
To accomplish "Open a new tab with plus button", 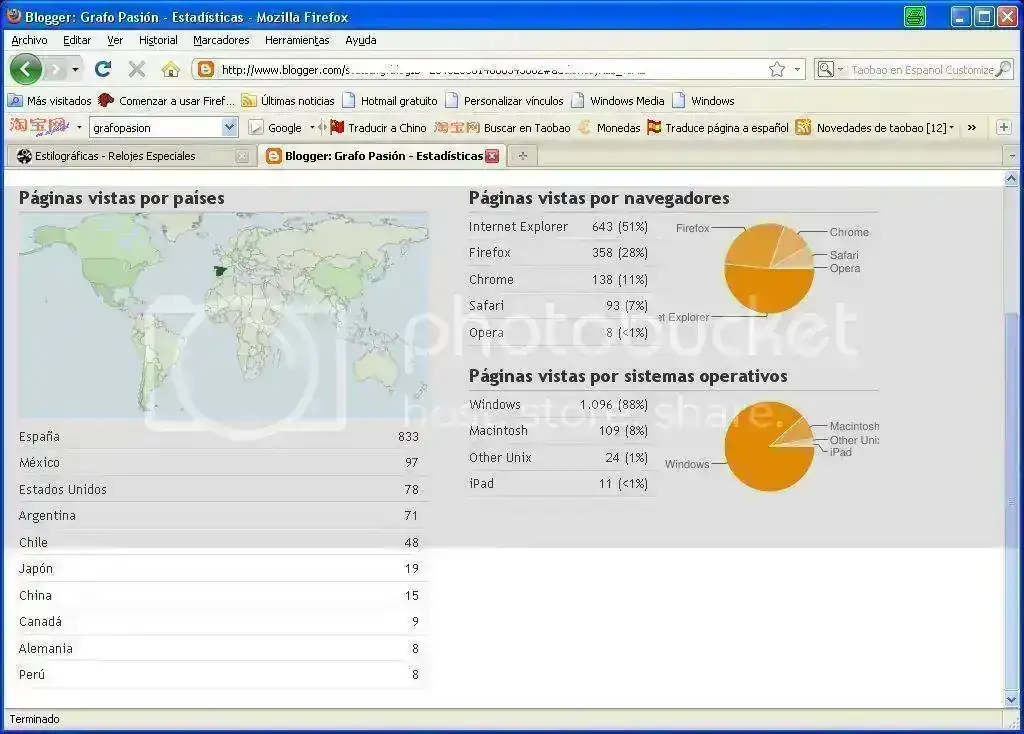I will (x=522, y=156).
